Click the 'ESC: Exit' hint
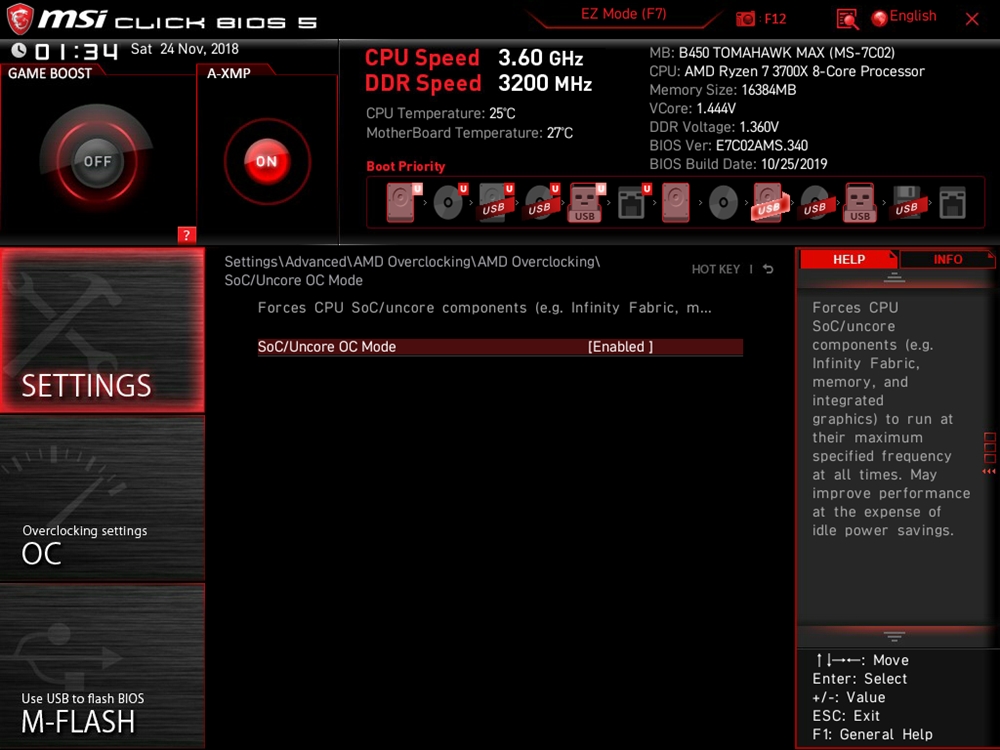The height and width of the screenshot is (750, 1000). click(846, 716)
